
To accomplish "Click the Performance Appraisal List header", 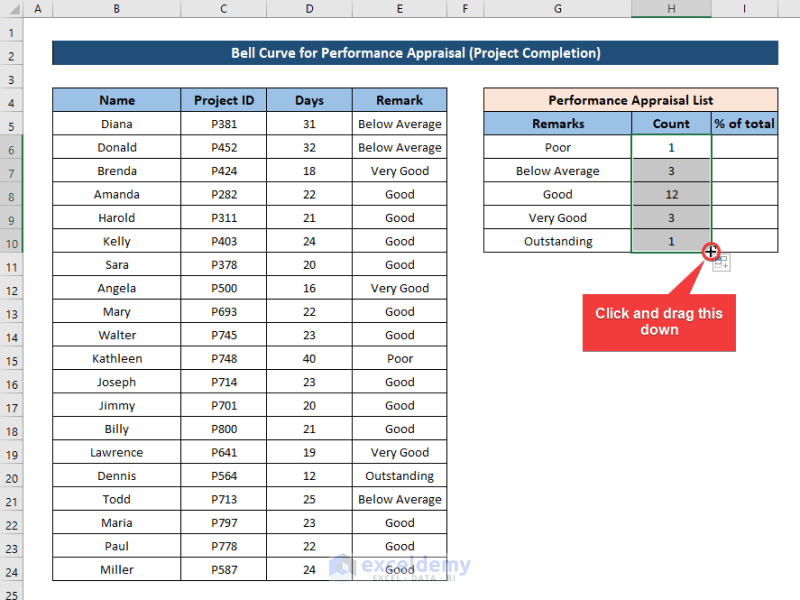I will click(x=631, y=100).
